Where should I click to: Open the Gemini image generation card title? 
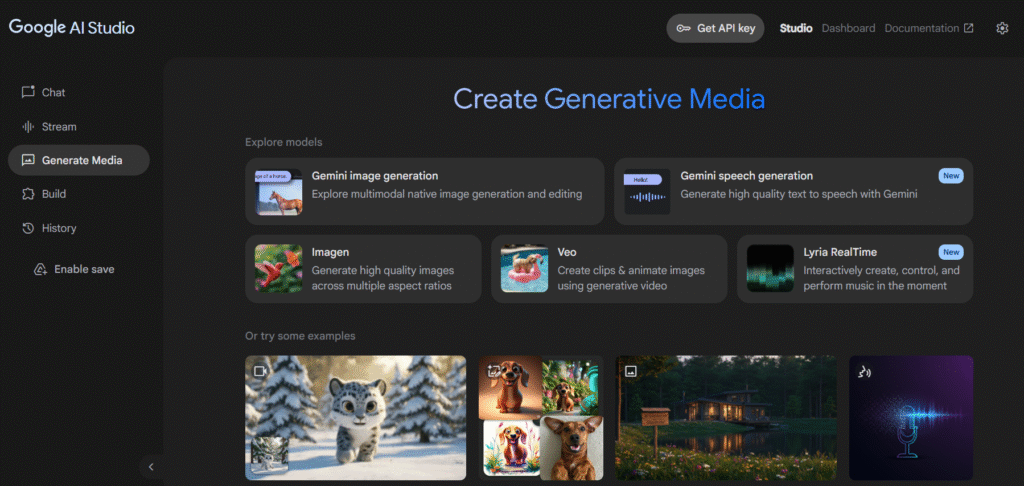[x=375, y=176]
